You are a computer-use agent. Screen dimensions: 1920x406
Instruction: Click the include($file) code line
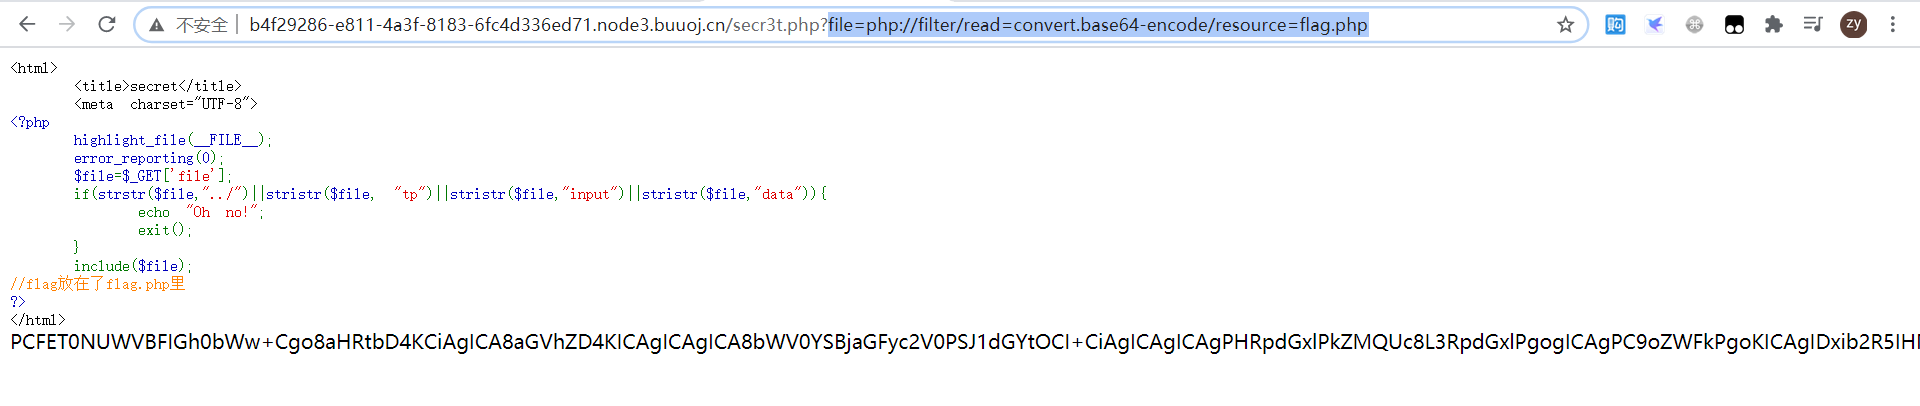(x=132, y=266)
